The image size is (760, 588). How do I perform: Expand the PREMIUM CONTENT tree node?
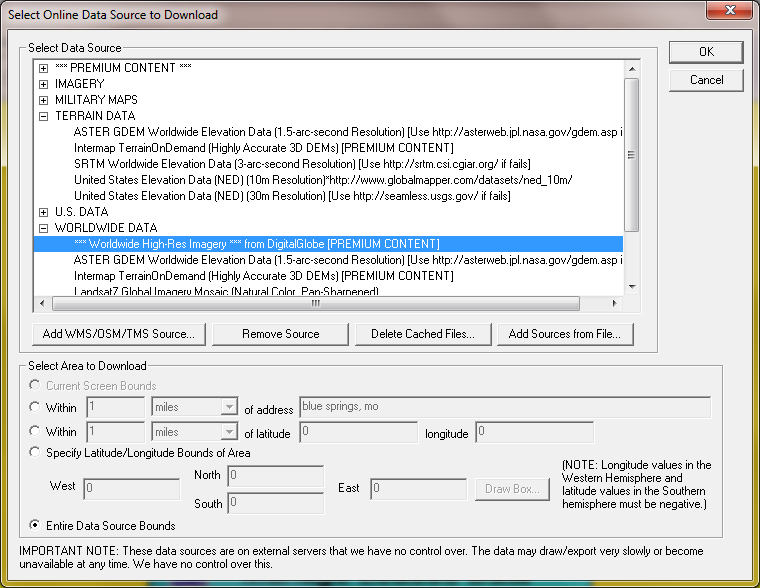click(x=43, y=68)
